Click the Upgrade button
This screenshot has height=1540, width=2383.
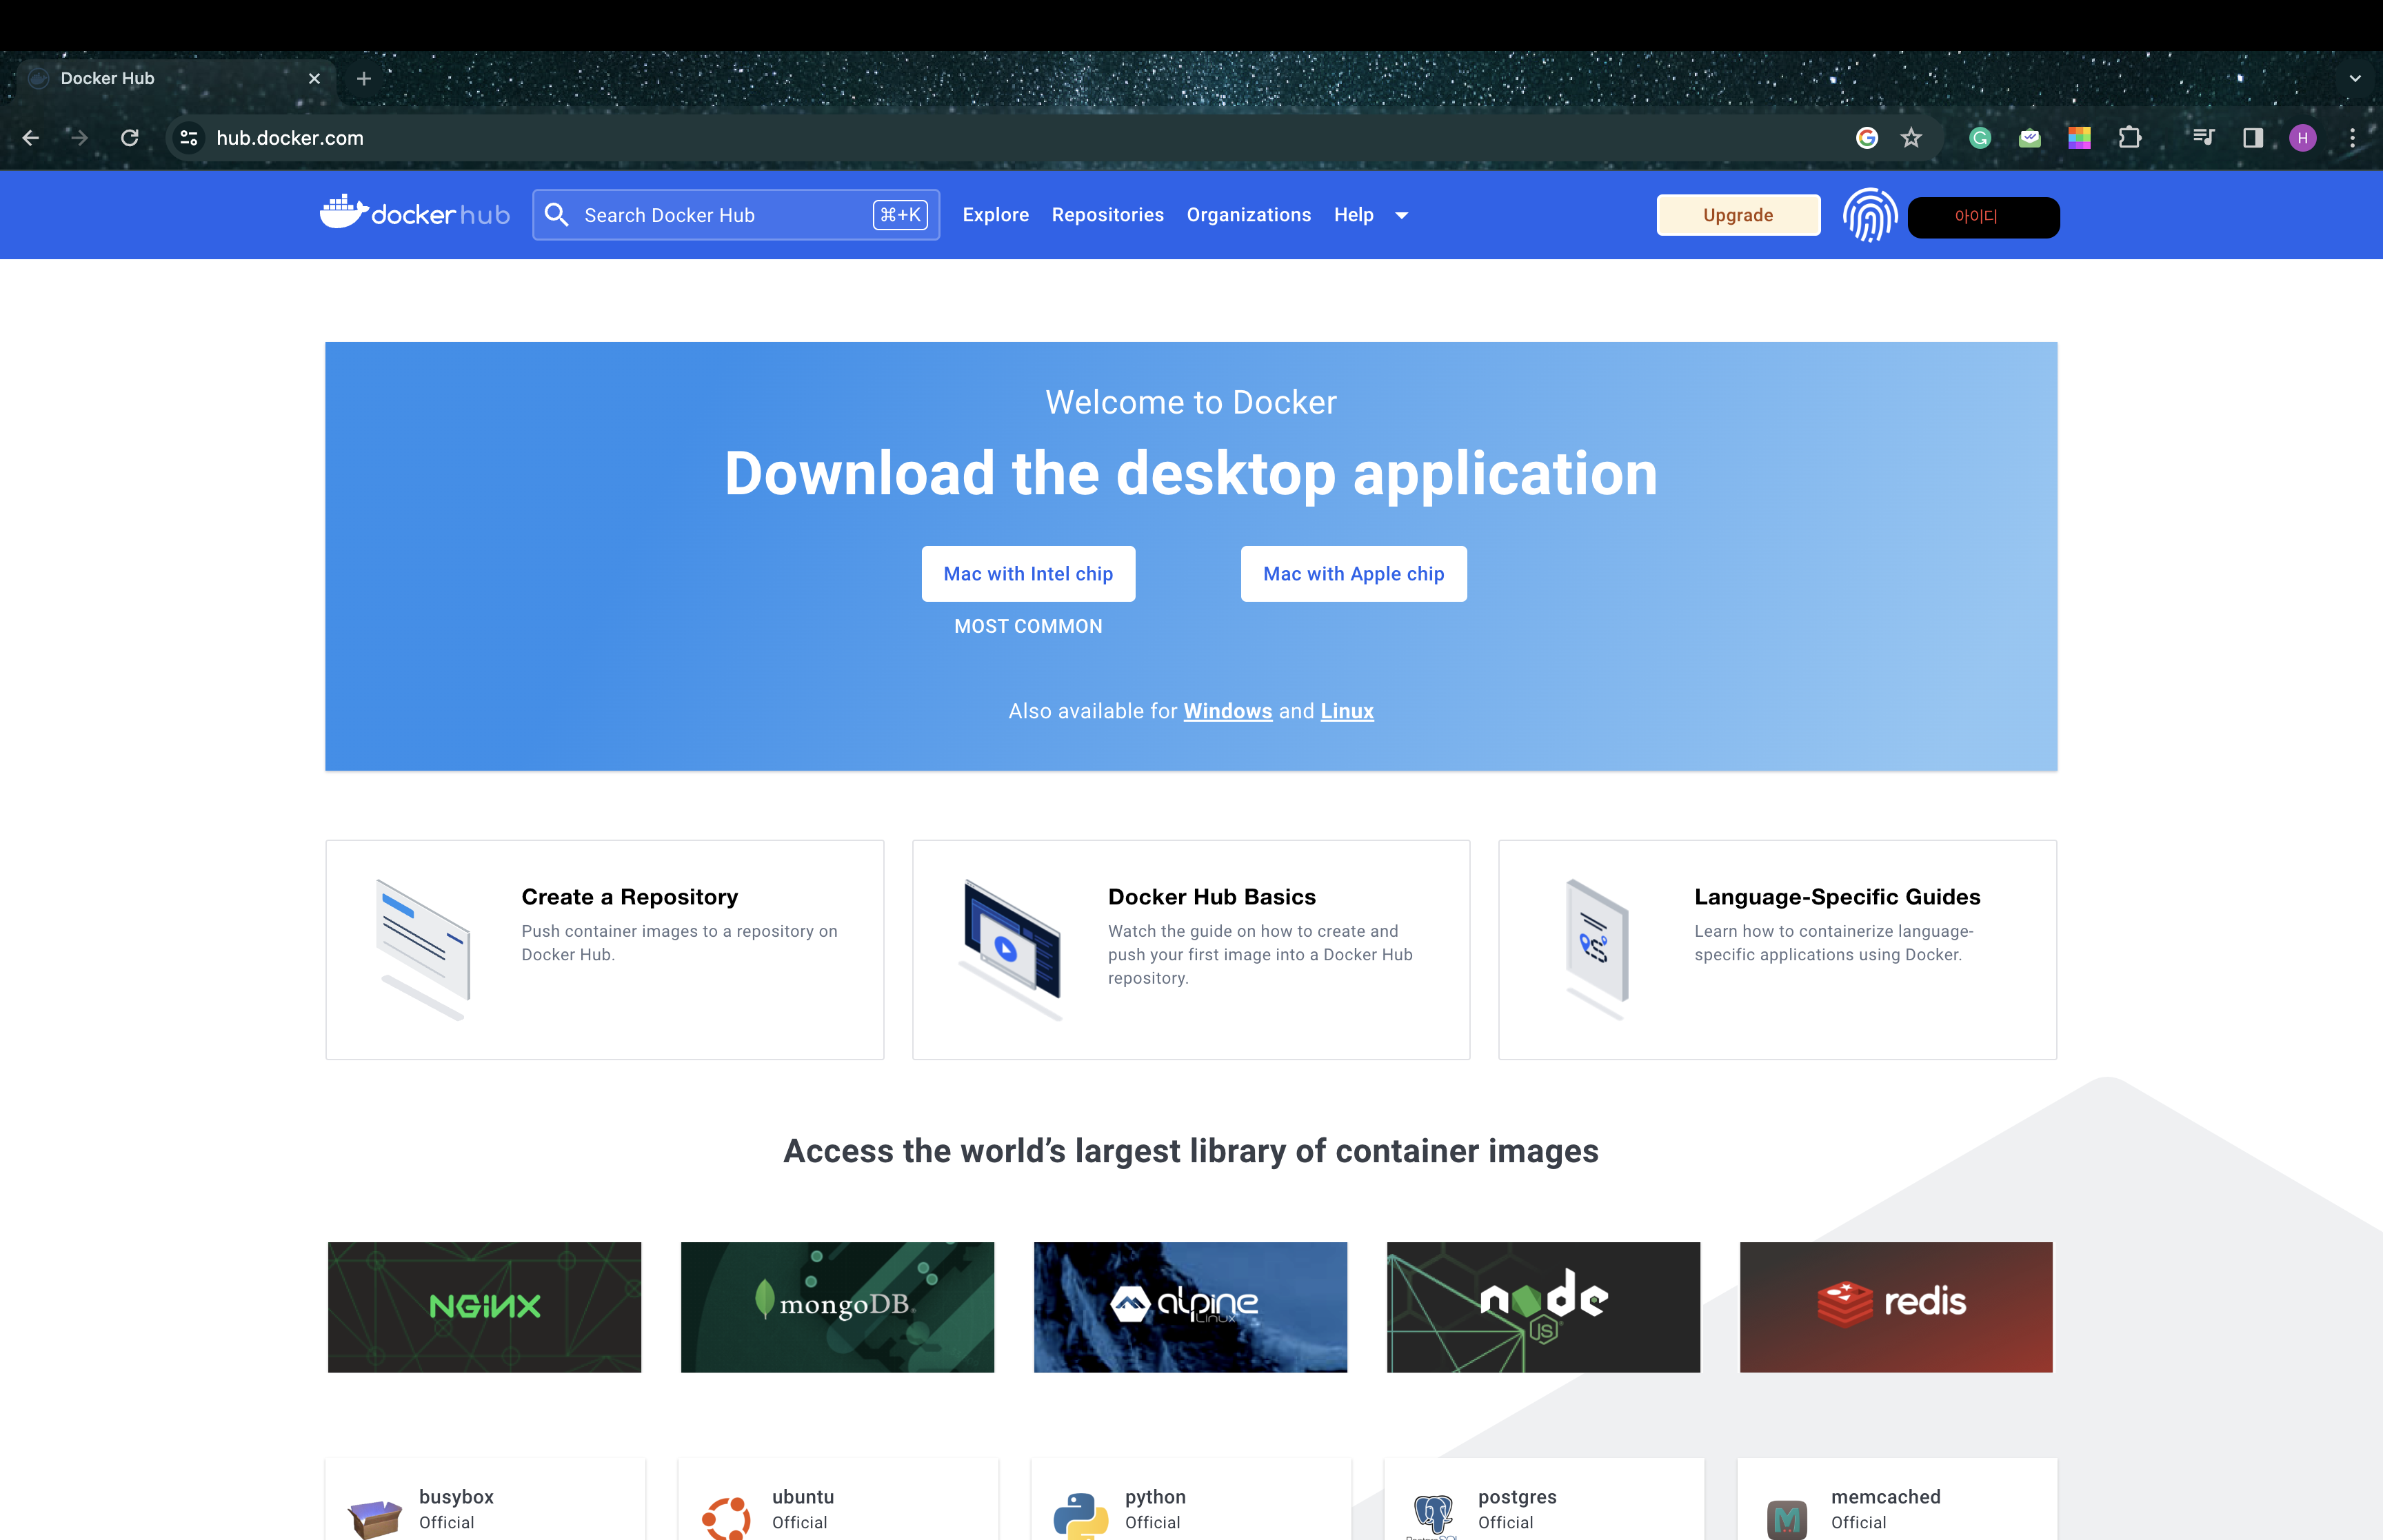point(1737,215)
